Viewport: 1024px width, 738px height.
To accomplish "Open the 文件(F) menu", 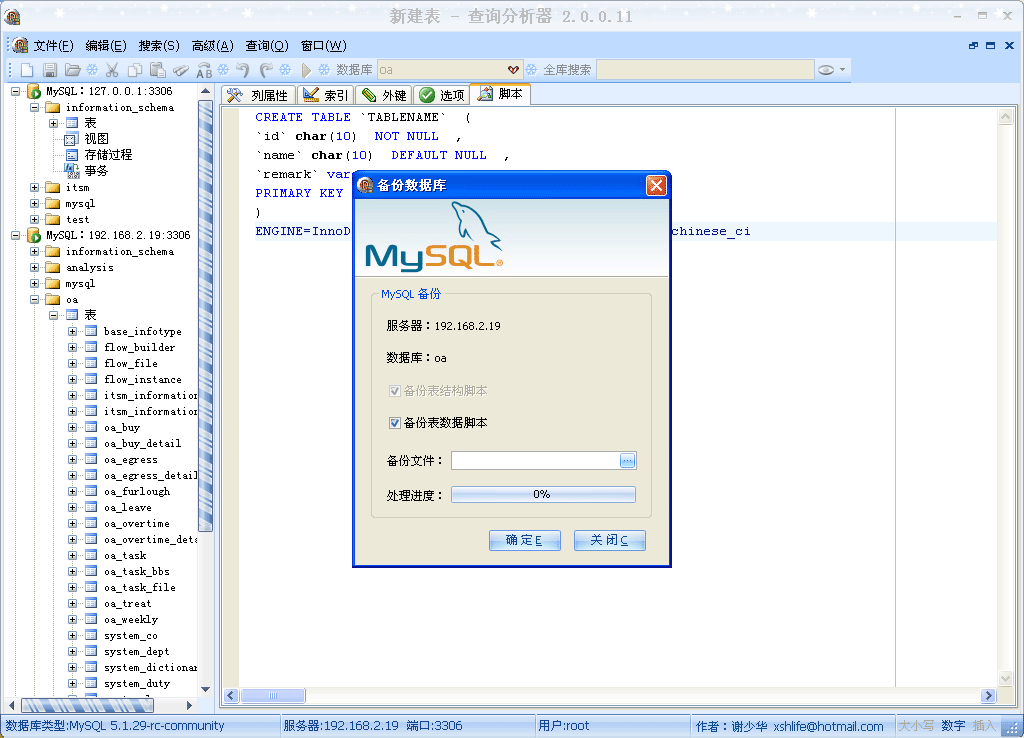I will (54, 46).
